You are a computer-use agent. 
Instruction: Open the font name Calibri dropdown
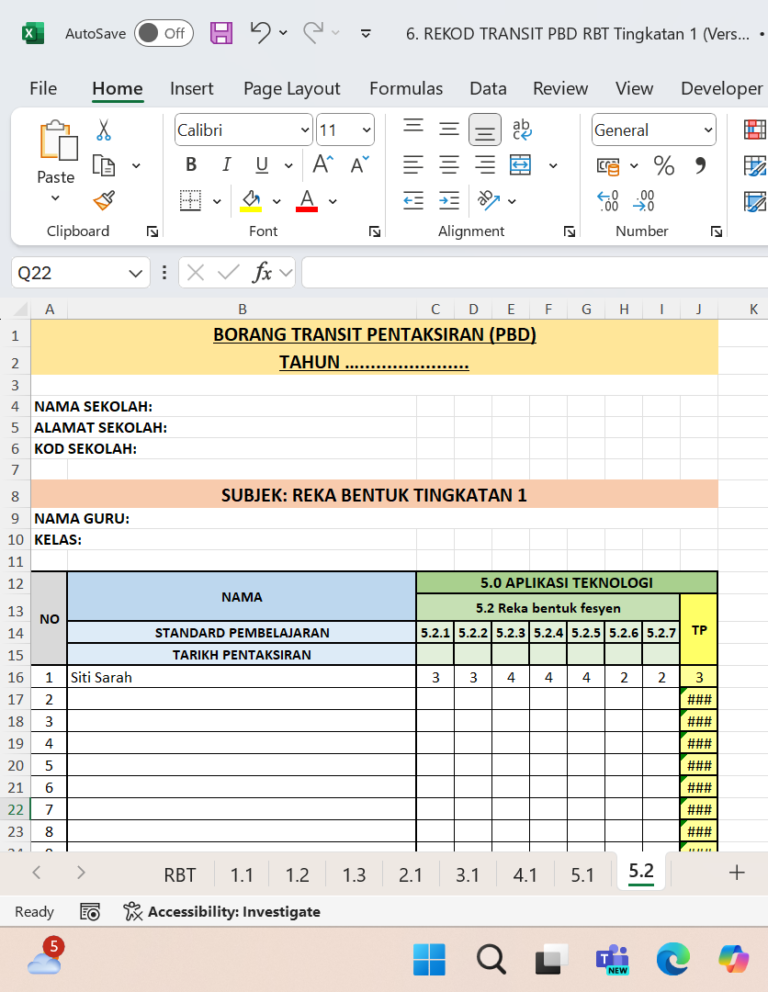click(305, 130)
